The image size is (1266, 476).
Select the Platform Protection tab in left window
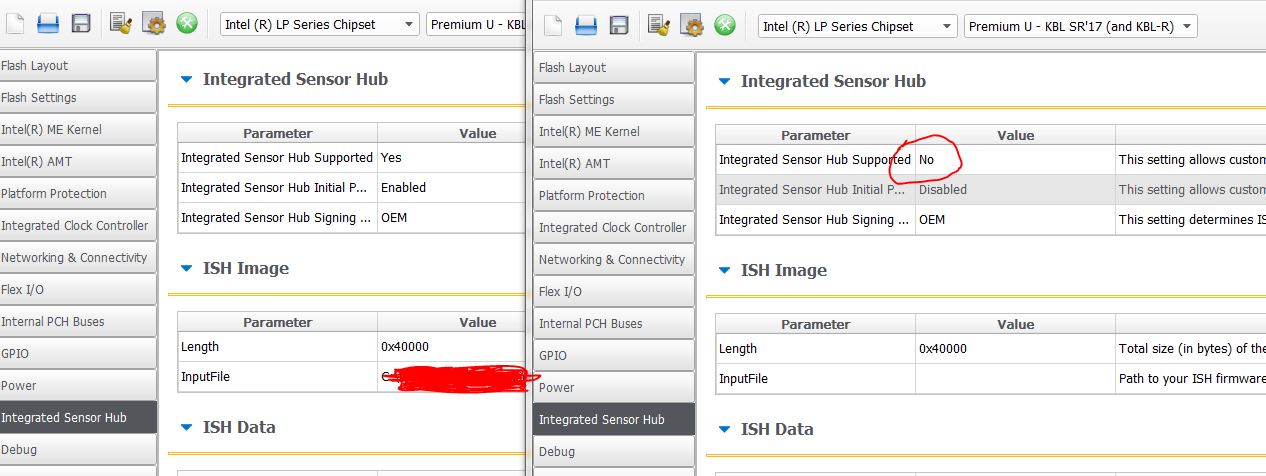[76, 193]
